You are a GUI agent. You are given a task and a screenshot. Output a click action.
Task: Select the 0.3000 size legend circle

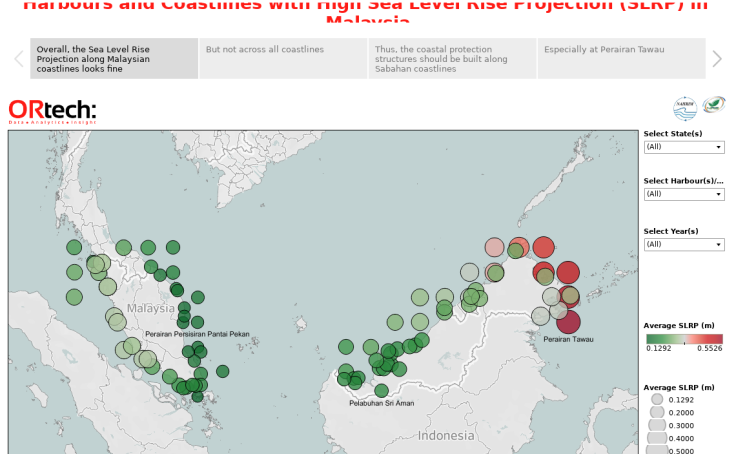[657, 425]
